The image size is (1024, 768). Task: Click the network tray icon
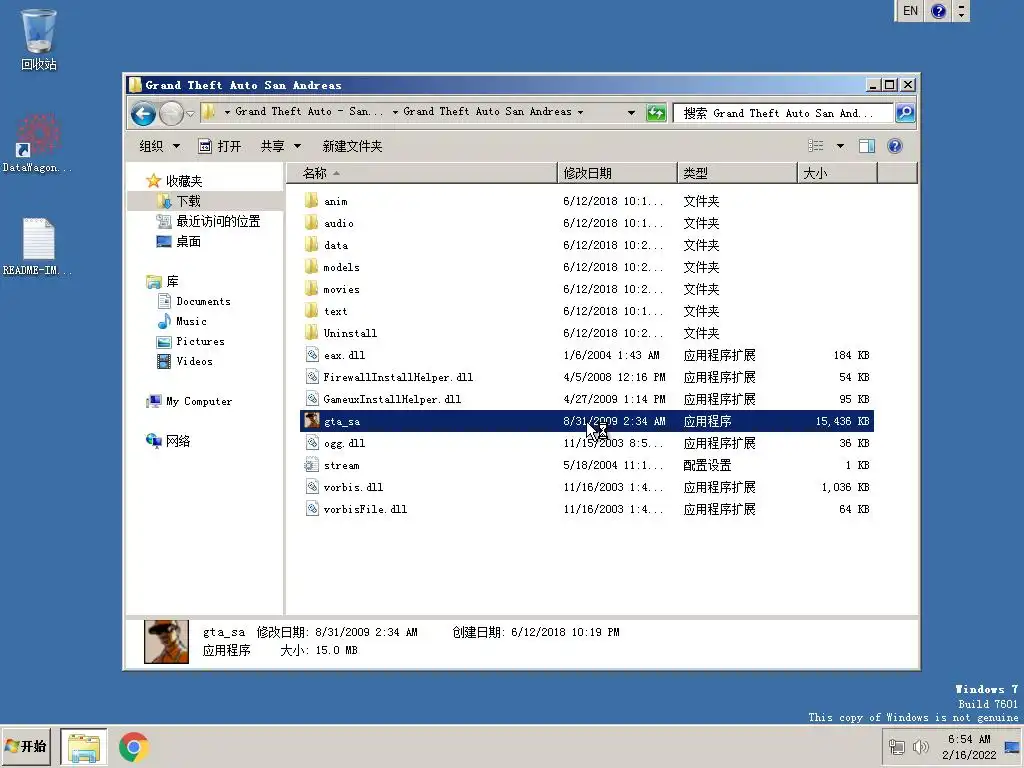(x=897, y=746)
